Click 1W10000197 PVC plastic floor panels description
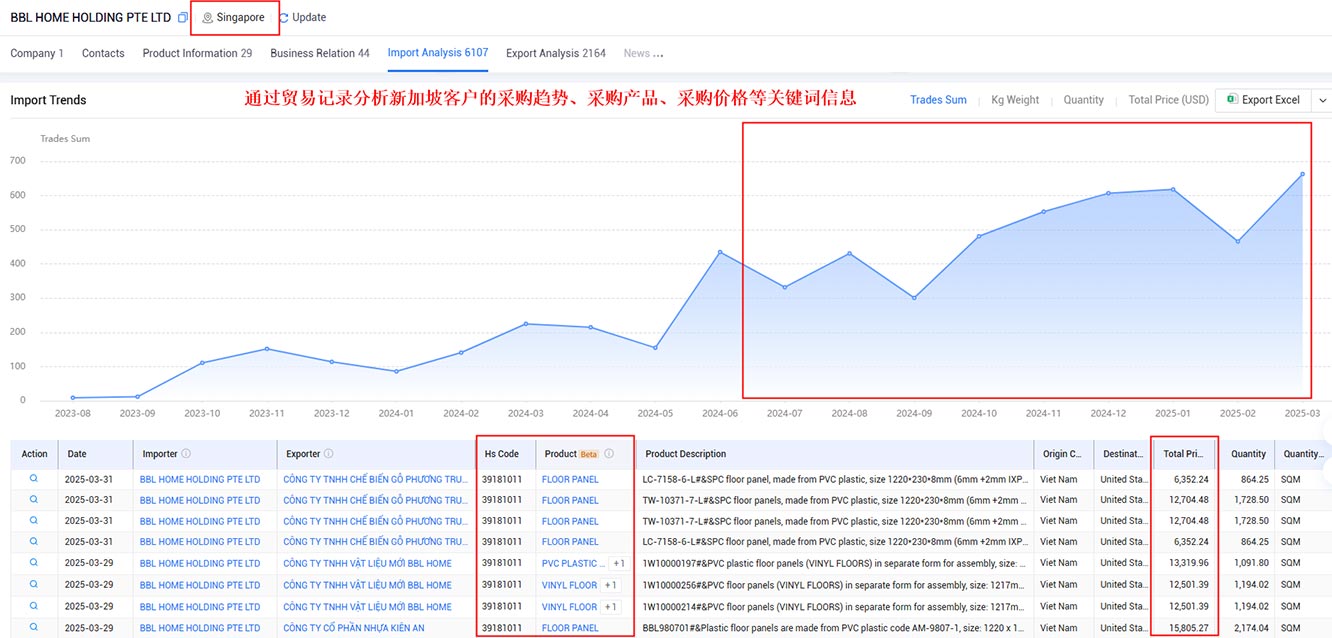 click(835, 563)
